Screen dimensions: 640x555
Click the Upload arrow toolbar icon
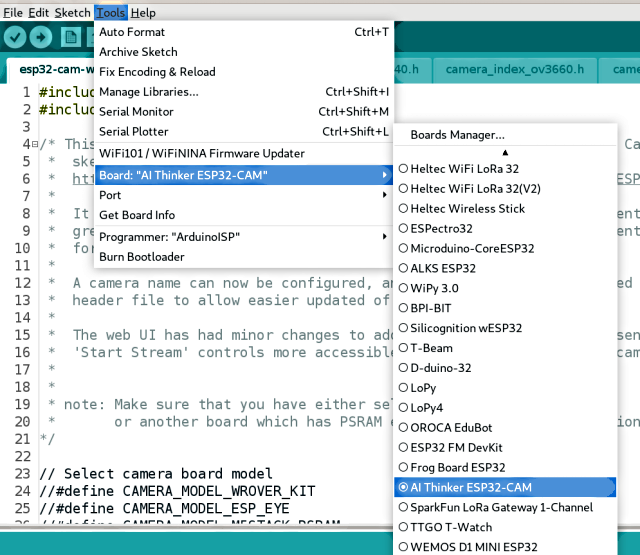pos(41,37)
